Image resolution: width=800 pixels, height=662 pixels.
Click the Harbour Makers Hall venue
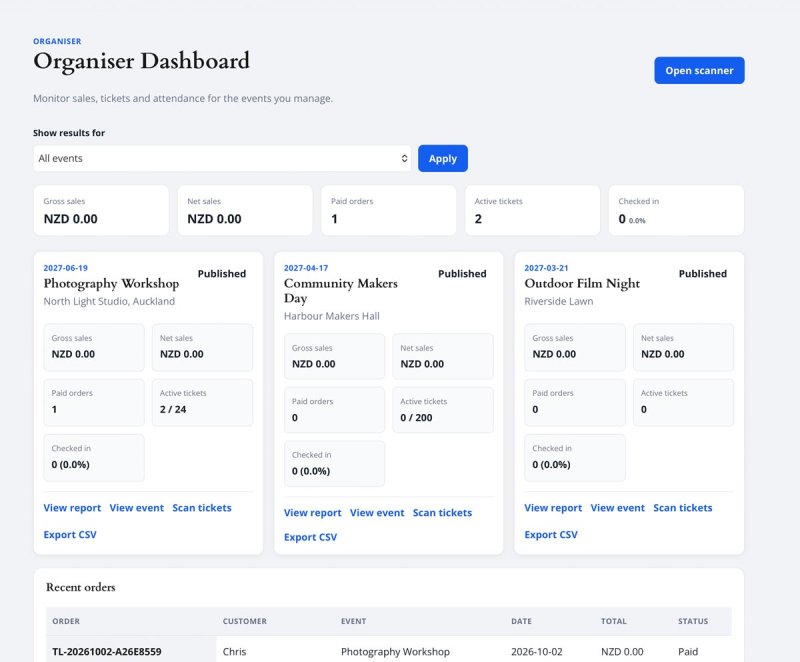(332, 316)
